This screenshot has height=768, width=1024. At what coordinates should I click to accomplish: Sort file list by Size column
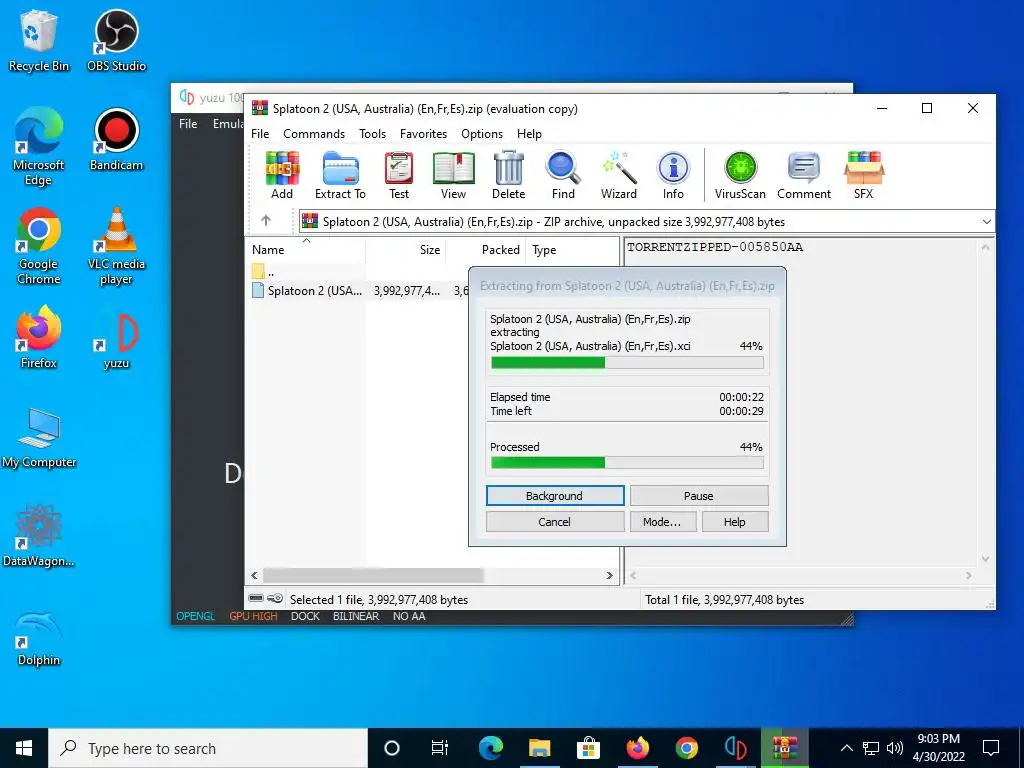(x=405, y=249)
